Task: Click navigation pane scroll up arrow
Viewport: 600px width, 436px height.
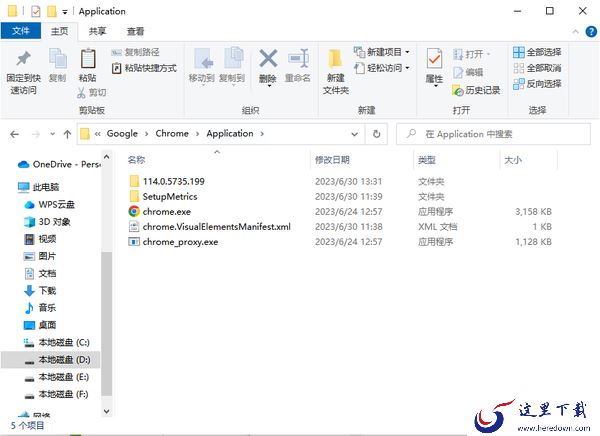Action: pos(107,157)
